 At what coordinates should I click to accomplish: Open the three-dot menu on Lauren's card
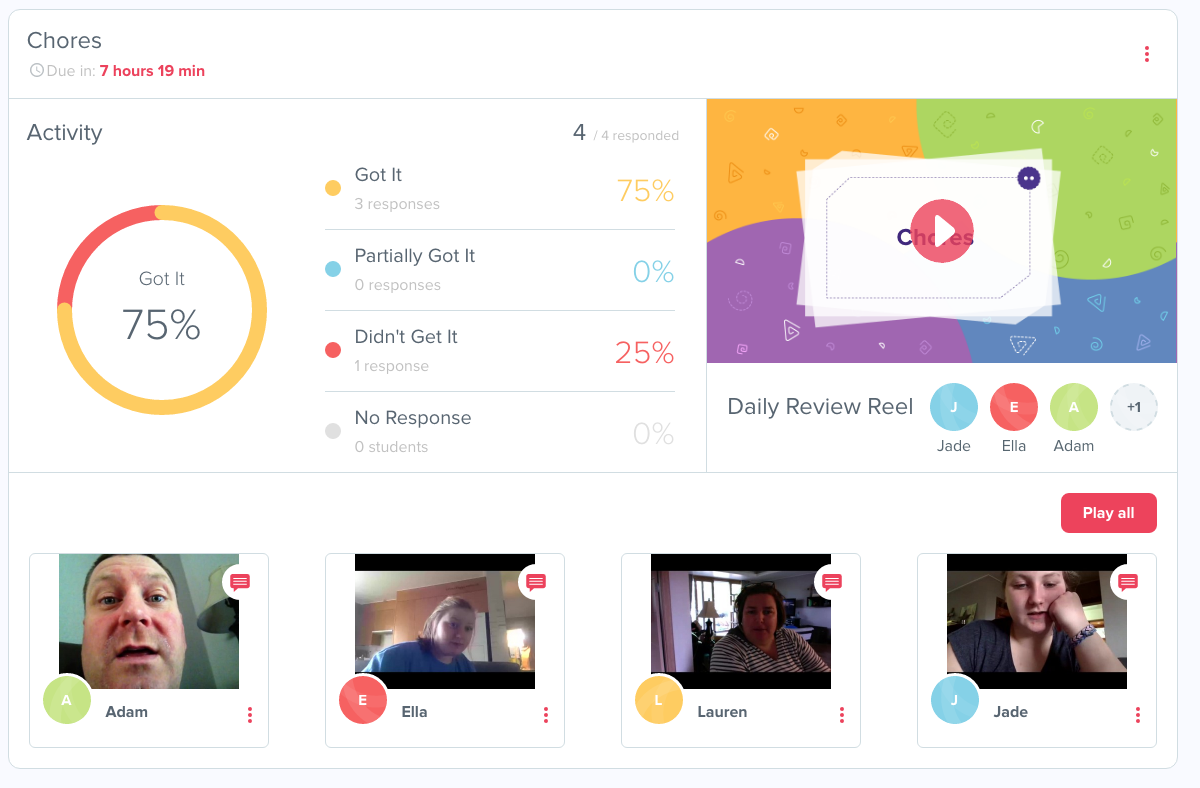(x=842, y=714)
